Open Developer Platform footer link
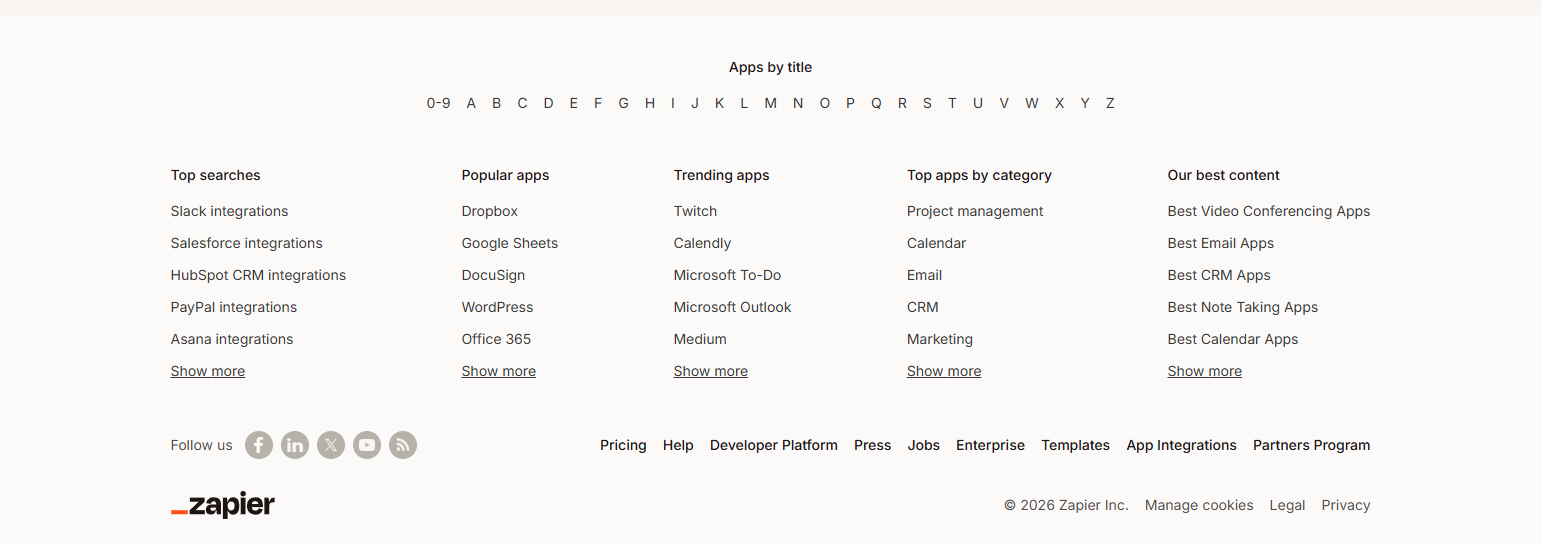 [x=774, y=445]
